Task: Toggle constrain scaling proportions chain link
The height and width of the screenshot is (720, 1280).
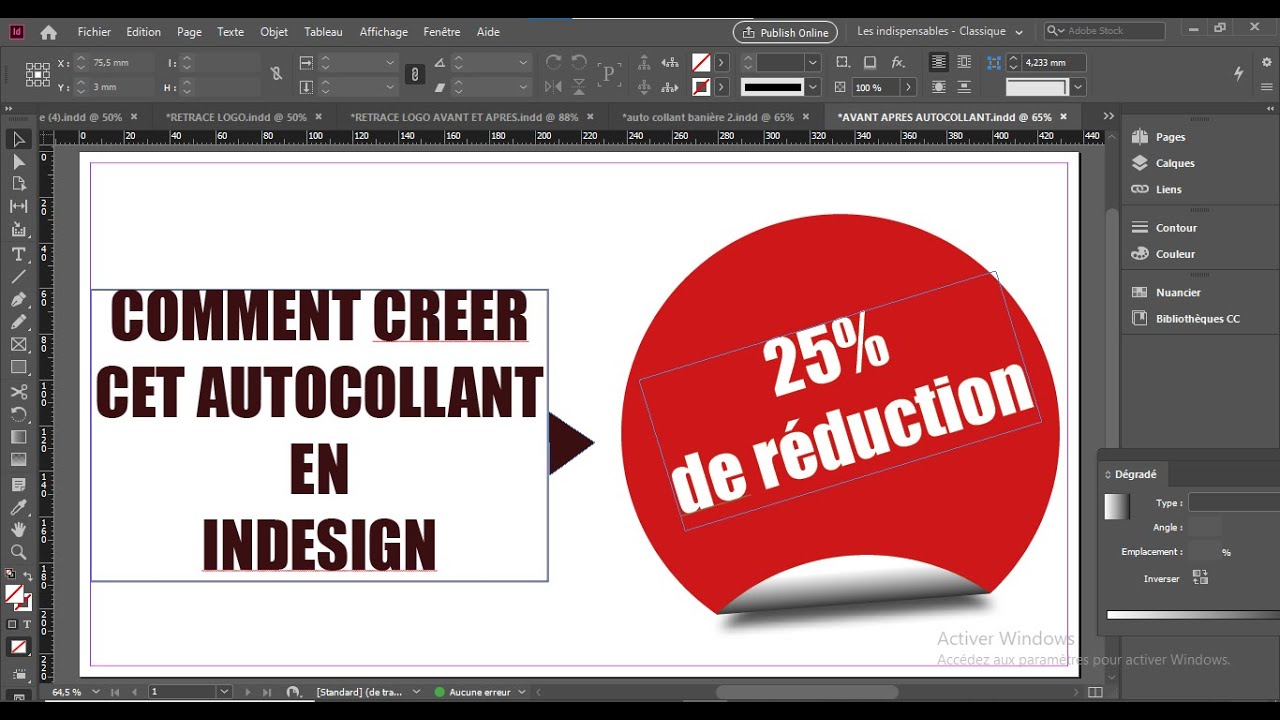Action: 415,74
